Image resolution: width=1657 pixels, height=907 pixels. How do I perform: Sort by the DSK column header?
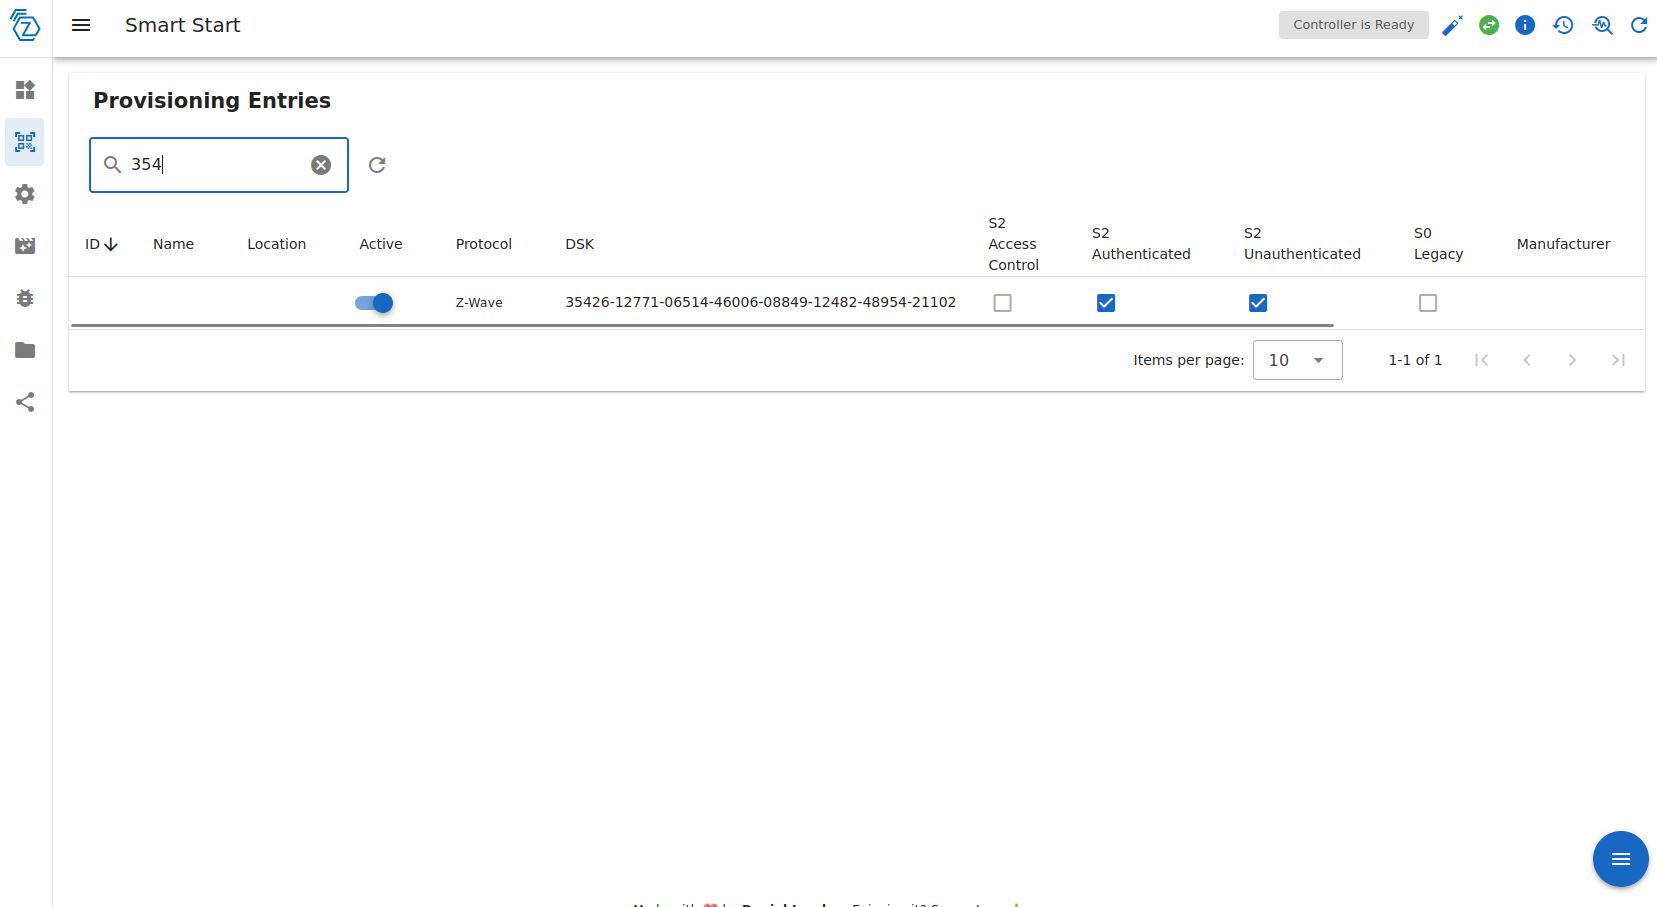(580, 244)
